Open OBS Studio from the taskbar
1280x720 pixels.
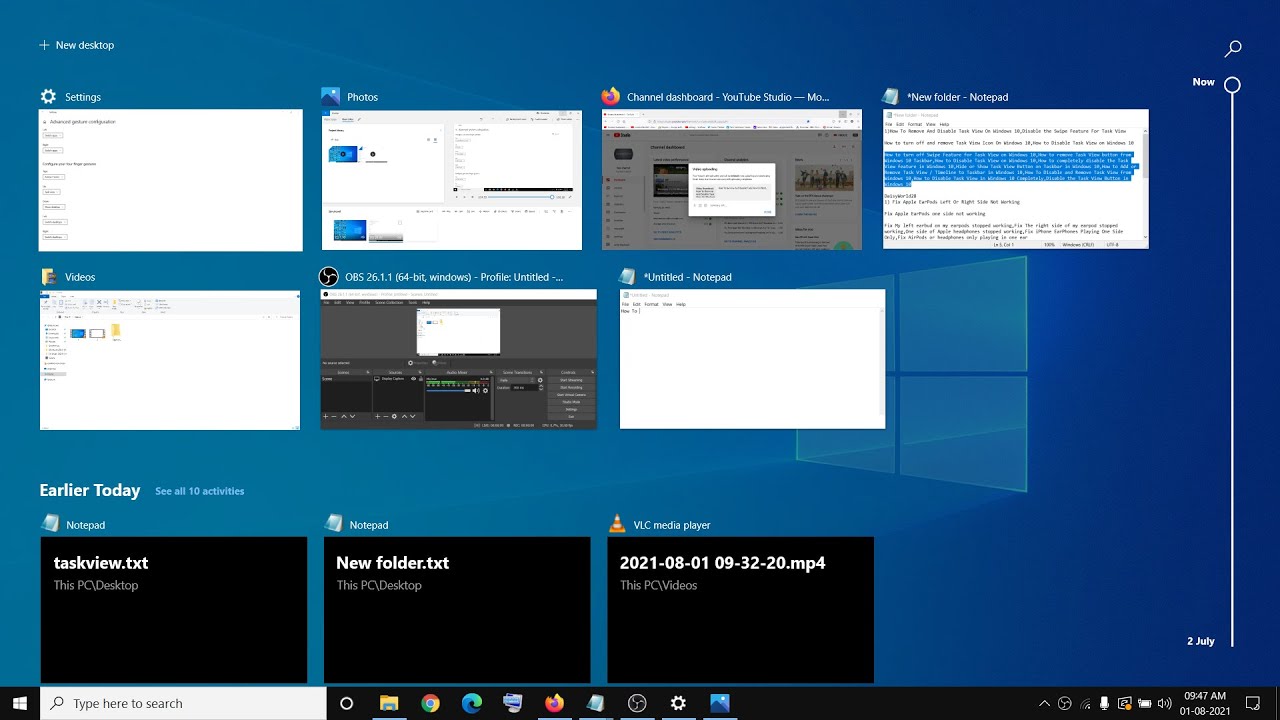point(637,704)
